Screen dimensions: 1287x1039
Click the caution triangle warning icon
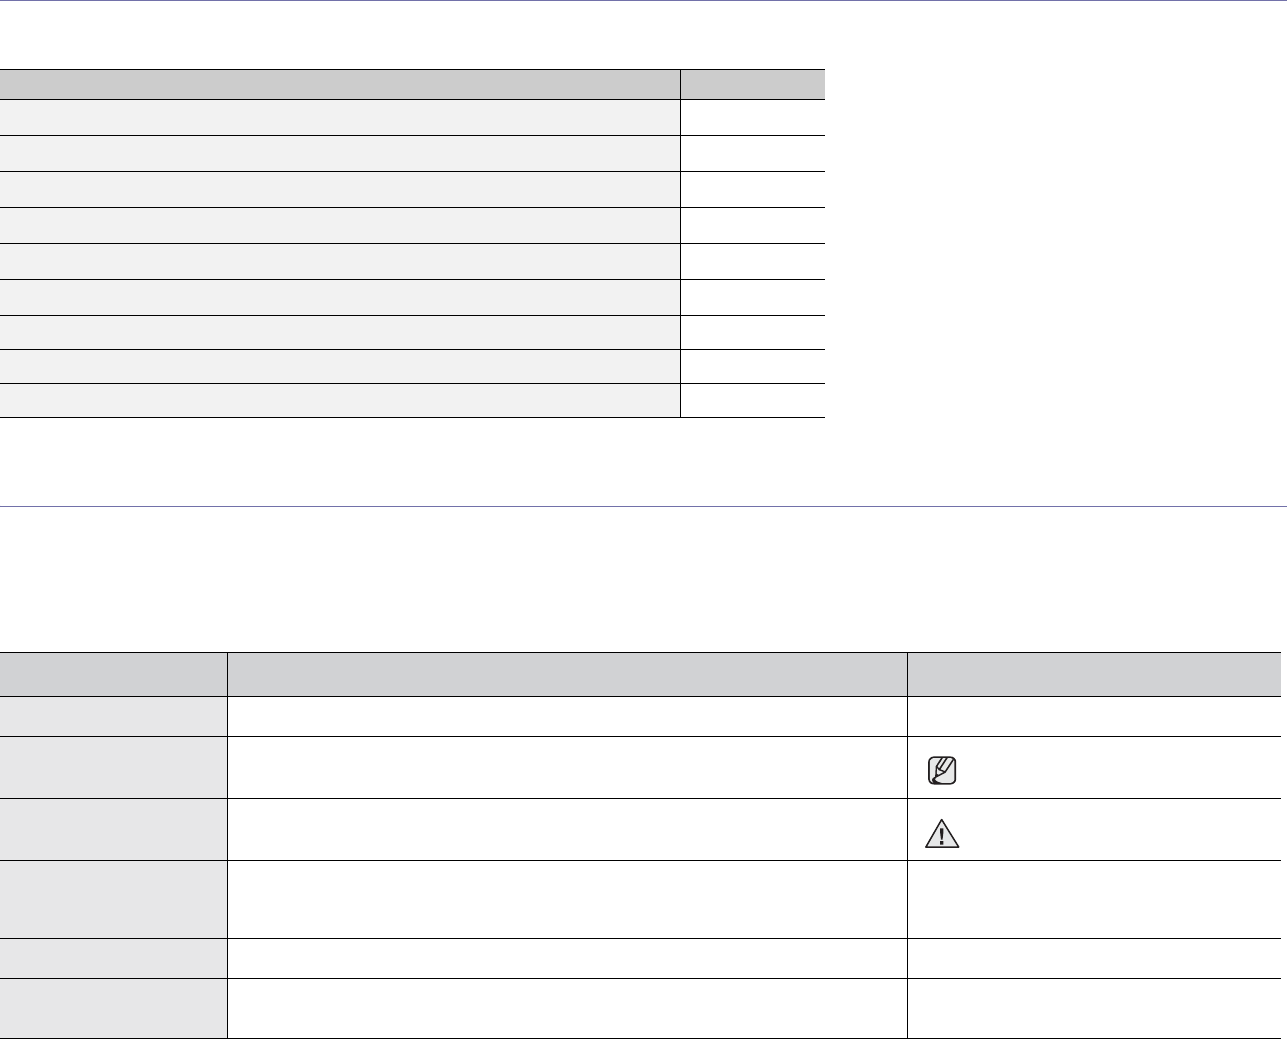(942, 833)
